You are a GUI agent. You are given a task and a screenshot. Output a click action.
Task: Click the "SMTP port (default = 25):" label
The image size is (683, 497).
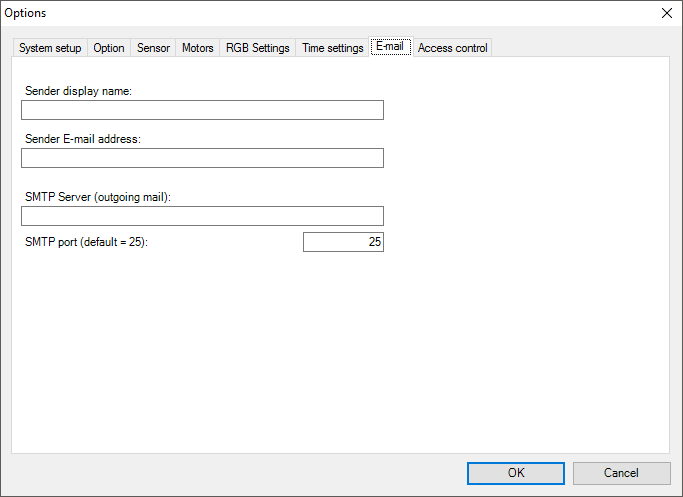click(x=86, y=242)
